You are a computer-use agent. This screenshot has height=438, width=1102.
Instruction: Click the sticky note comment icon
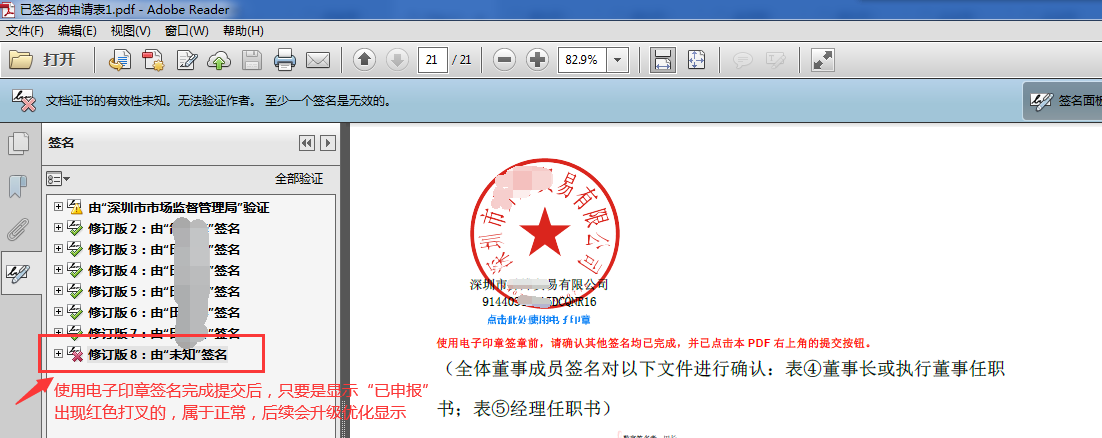(x=742, y=60)
